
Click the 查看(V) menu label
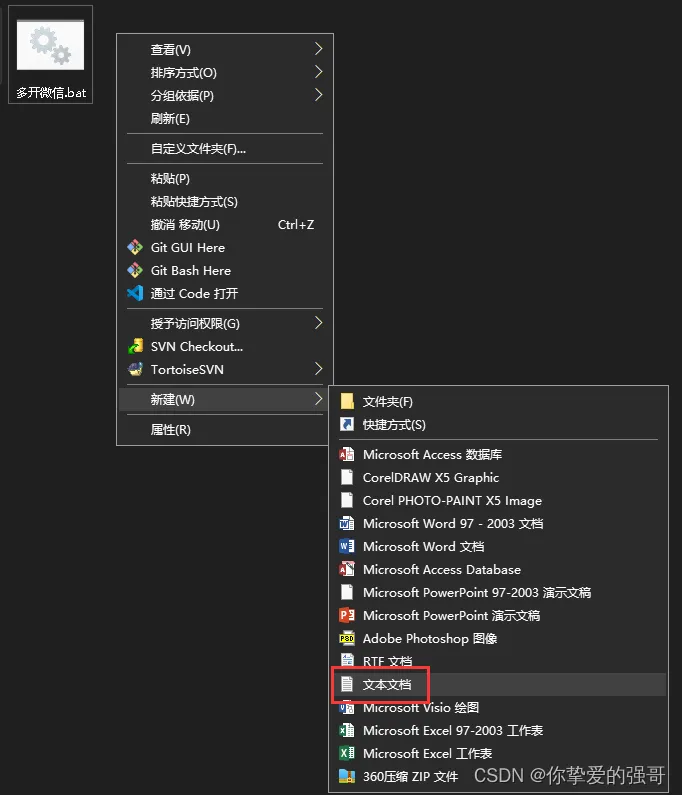coord(170,50)
